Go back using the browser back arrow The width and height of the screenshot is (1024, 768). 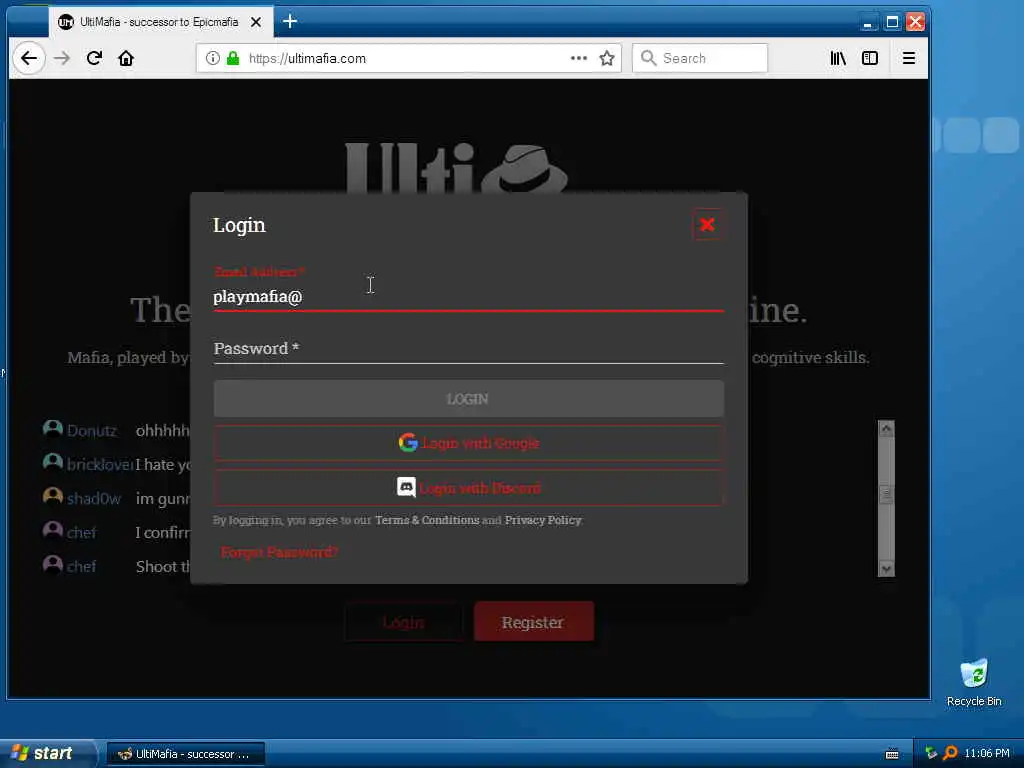pyautogui.click(x=29, y=59)
